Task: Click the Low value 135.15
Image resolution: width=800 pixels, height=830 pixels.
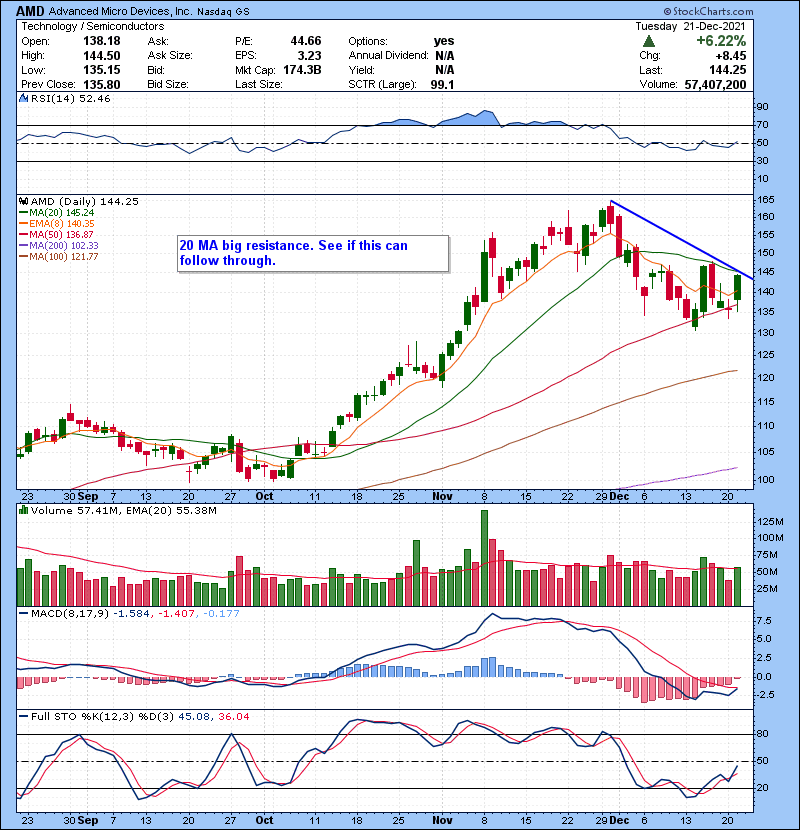Action: (x=102, y=70)
